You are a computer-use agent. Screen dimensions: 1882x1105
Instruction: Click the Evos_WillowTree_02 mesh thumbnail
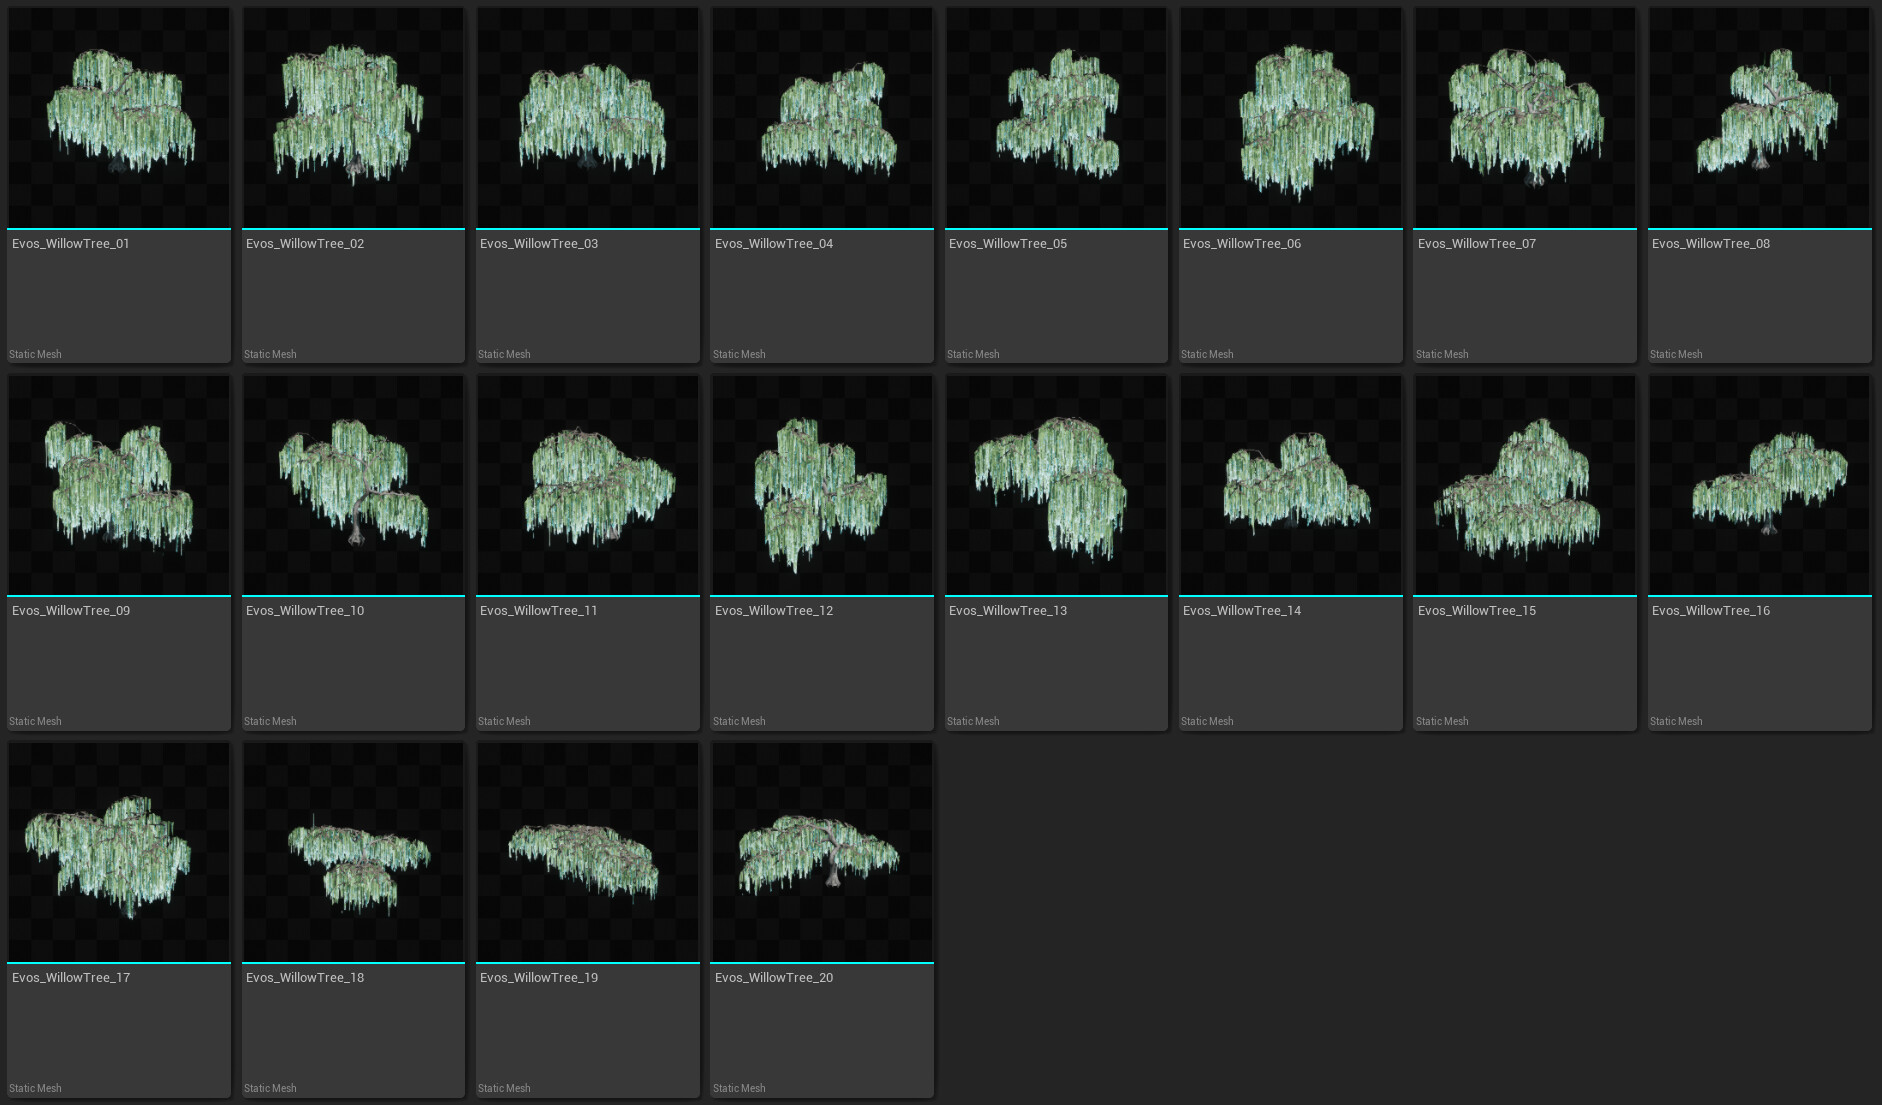pyautogui.click(x=353, y=118)
